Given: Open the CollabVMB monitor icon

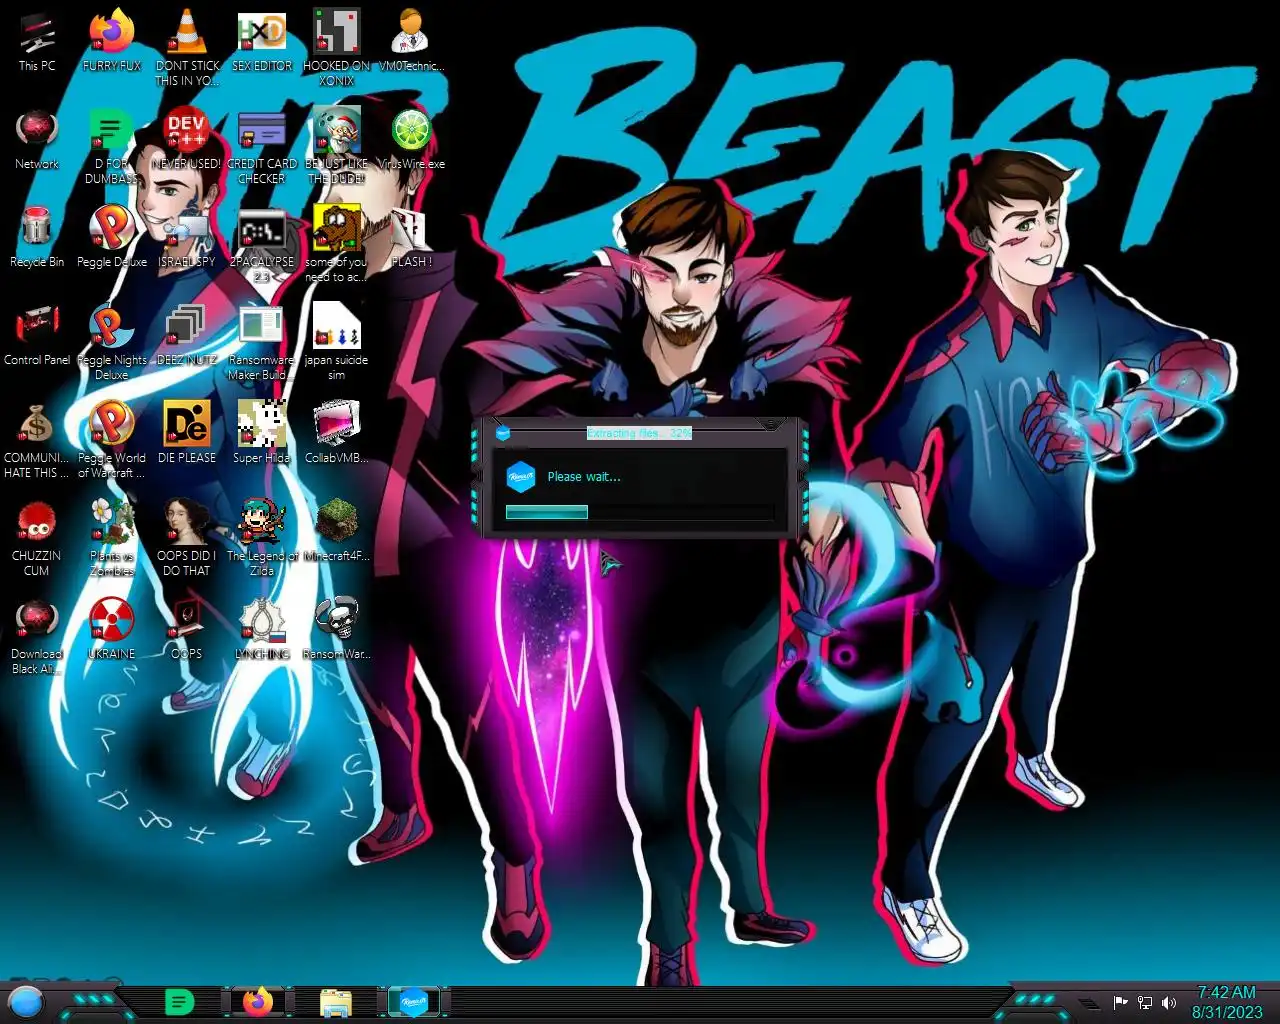Looking at the screenshot, I should pos(337,432).
